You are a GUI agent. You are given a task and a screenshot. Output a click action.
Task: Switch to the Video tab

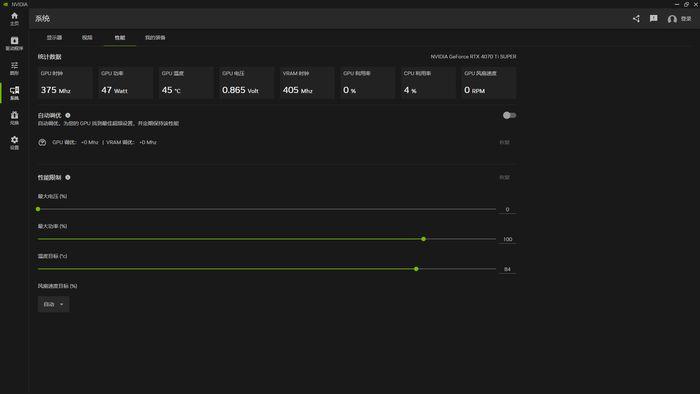click(87, 37)
